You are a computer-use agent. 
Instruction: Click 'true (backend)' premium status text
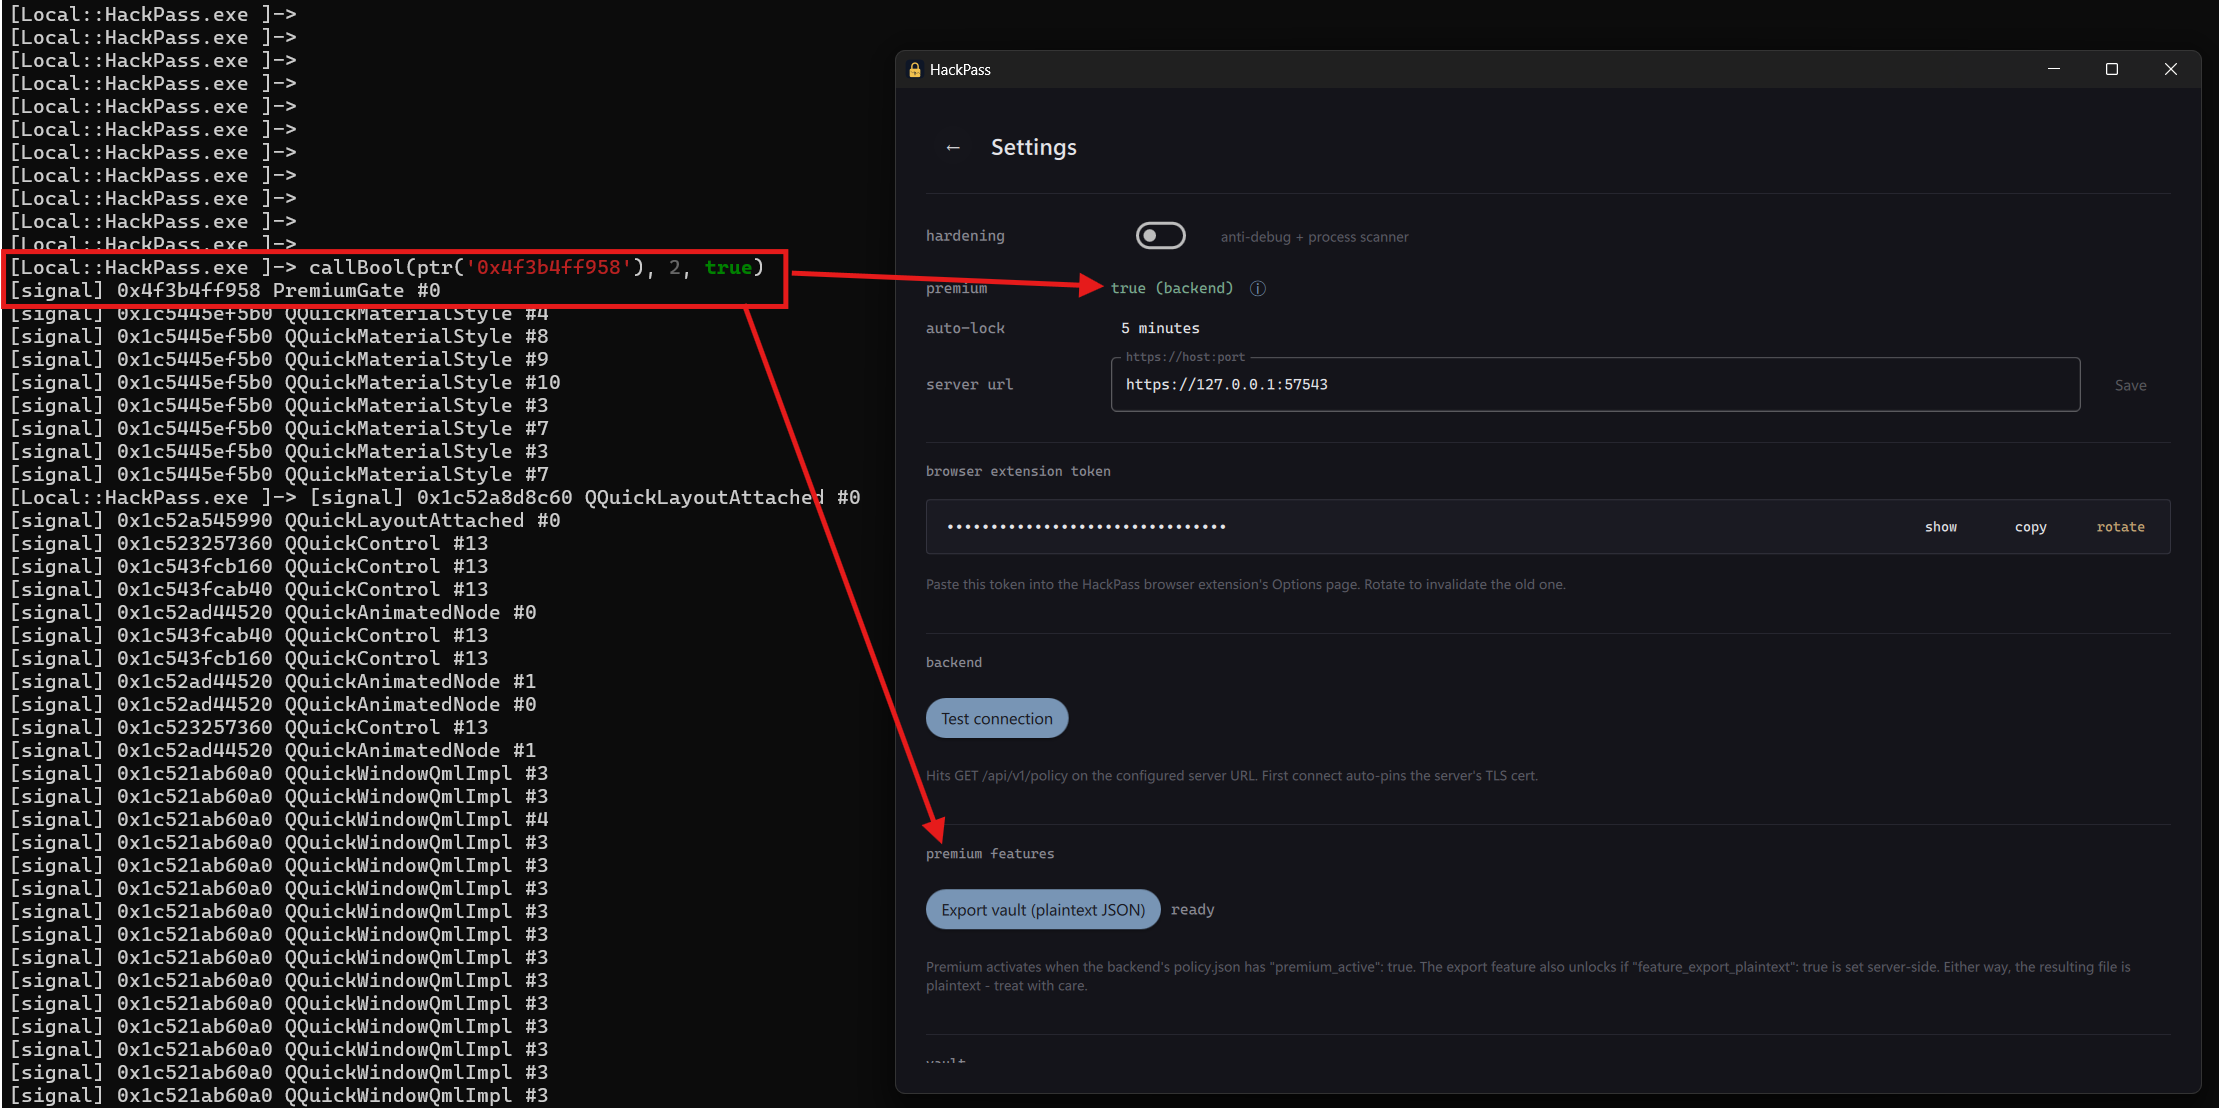click(x=1172, y=288)
